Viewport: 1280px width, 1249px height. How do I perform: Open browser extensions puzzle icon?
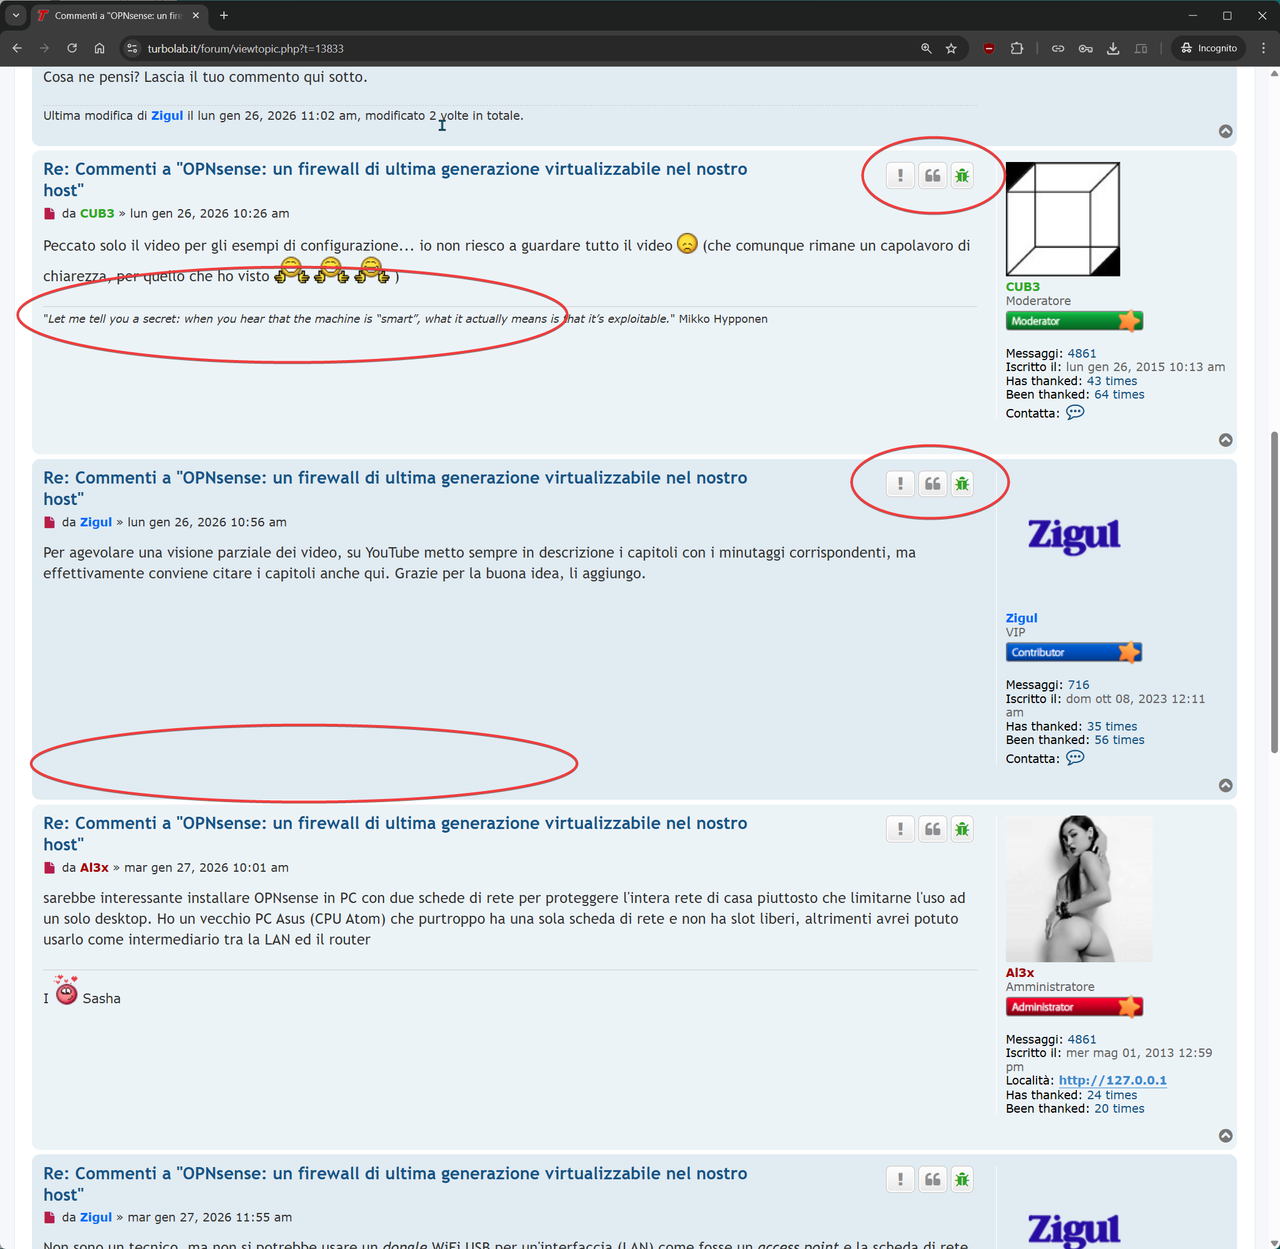(x=1017, y=48)
